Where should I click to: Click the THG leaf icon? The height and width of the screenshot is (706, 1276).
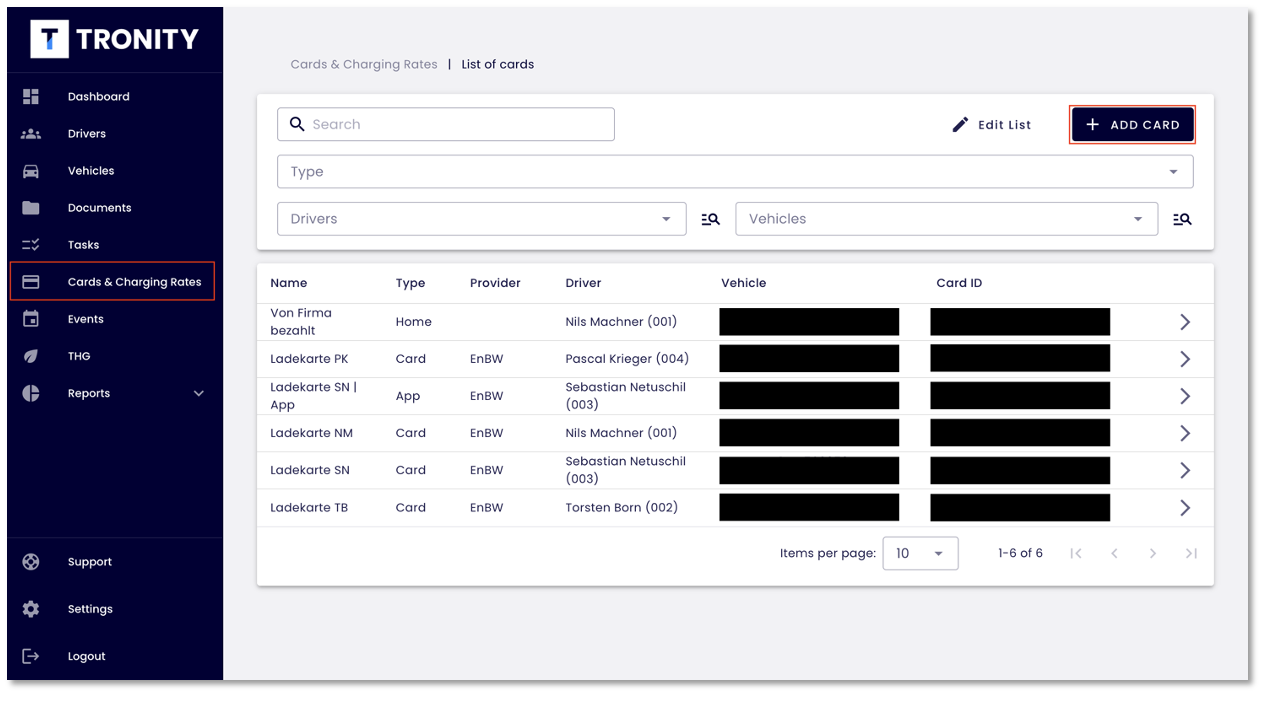(x=31, y=356)
